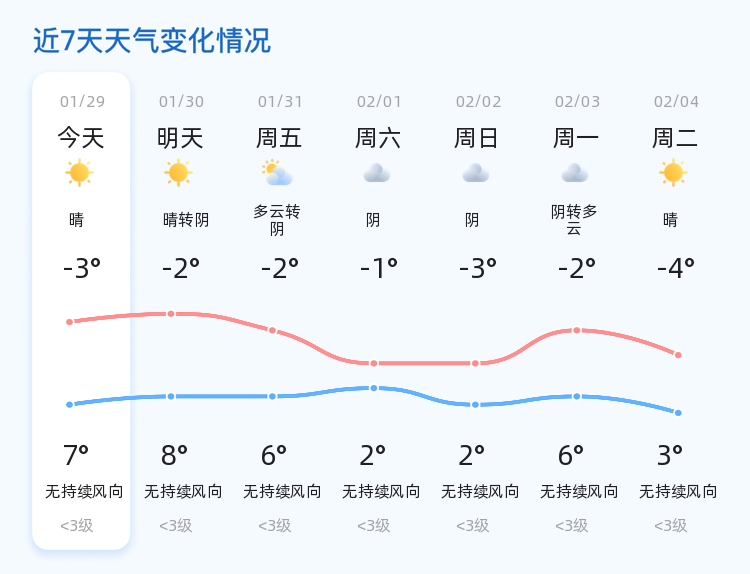Image resolution: width=750 pixels, height=574 pixels.
Task: Click the 02/04 date label
Action: 676,101
